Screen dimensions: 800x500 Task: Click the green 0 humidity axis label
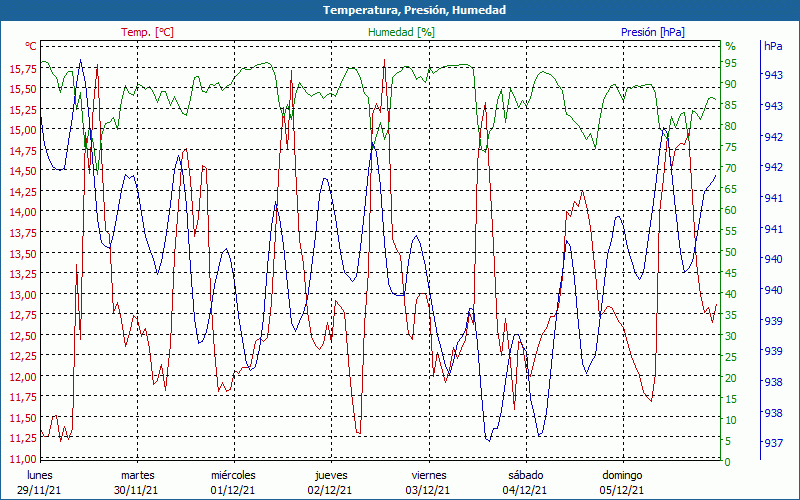(x=728, y=462)
